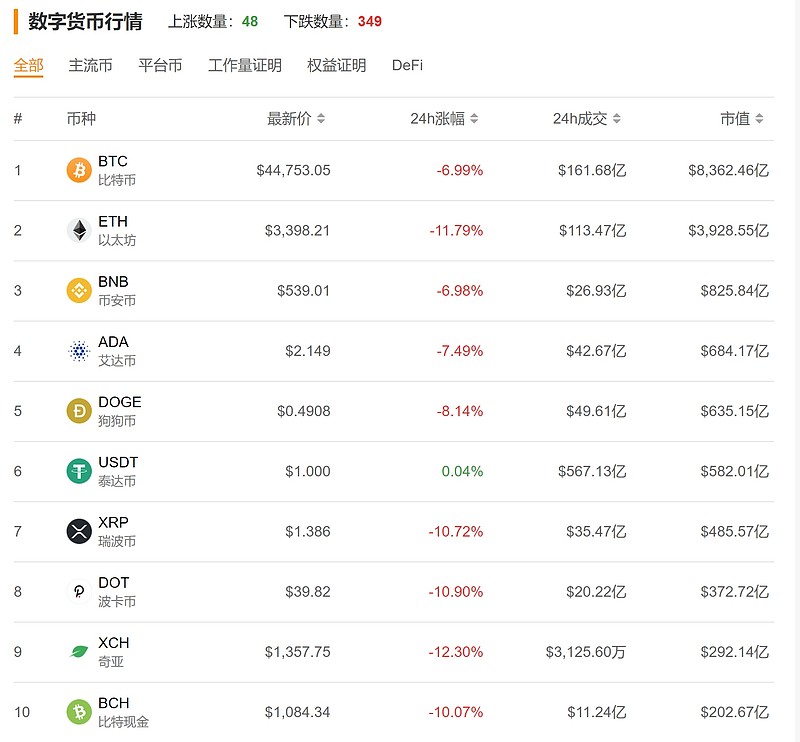Image resolution: width=800 pixels, height=742 pixels.
Task: Click the BNB coin icon
Action: pyautogui.click(x=79, y=290)
